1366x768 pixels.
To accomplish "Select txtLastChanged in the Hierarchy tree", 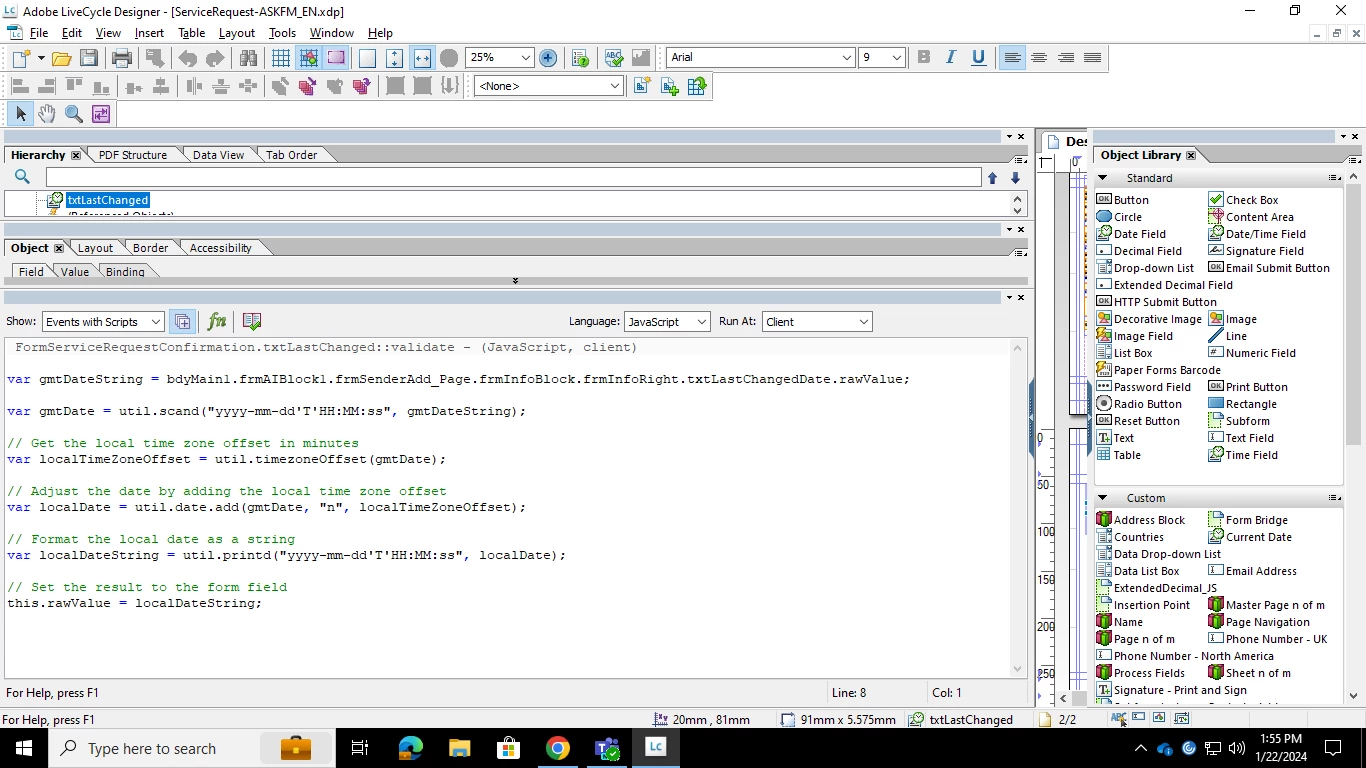I will 108,200.
